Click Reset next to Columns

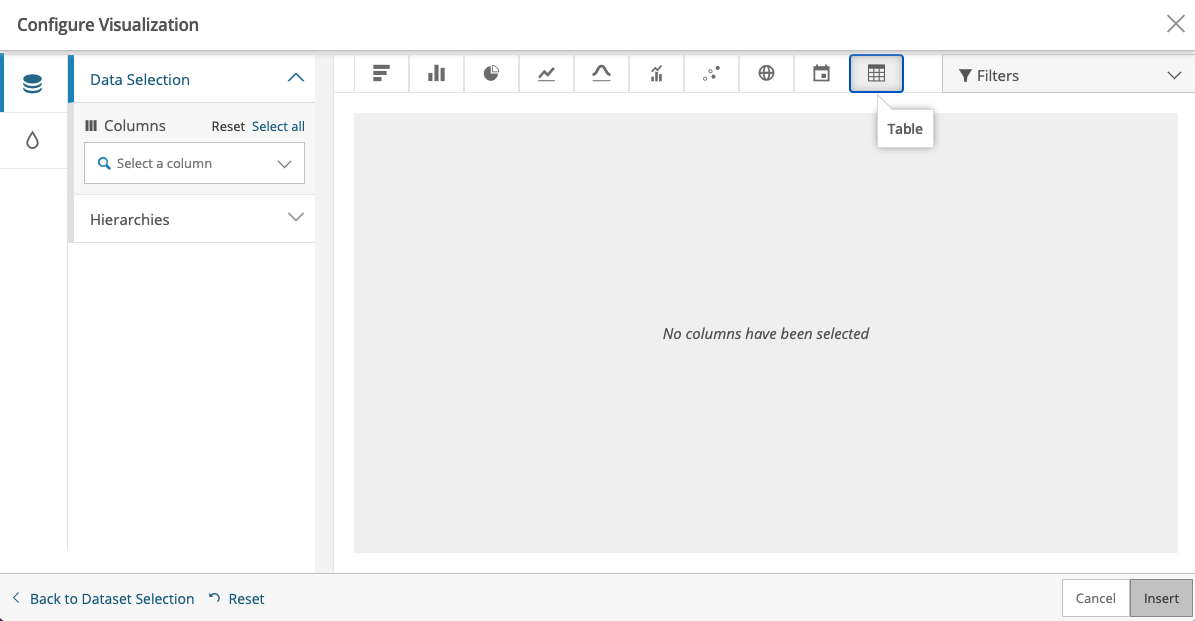point(228,126)
